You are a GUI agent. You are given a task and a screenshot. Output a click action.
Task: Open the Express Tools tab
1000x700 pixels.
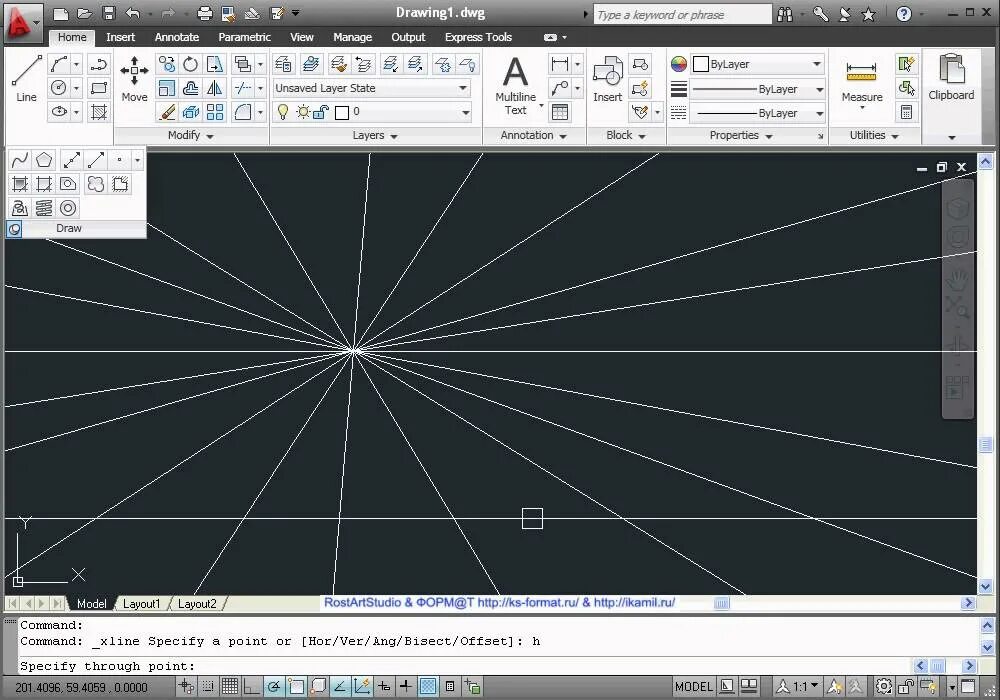478,37
